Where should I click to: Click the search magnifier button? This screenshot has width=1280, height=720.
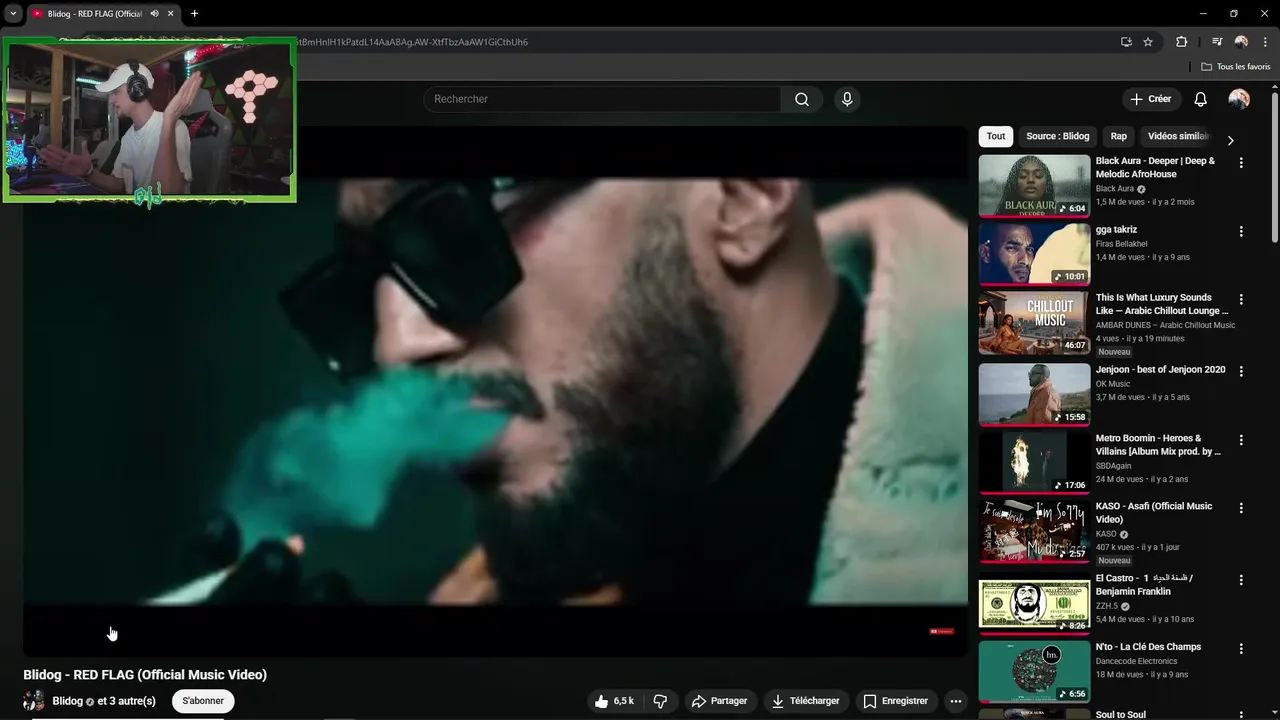click(x=802, y=99)
